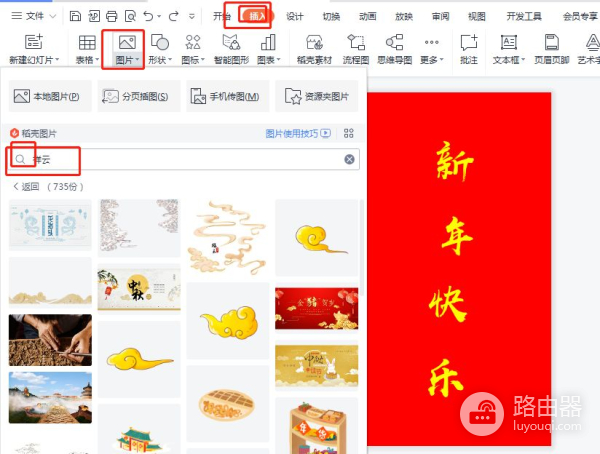The image size is (600, 454).
Task: Select the red 金猪贺岁 thumbnail
Action: [316, 309]
